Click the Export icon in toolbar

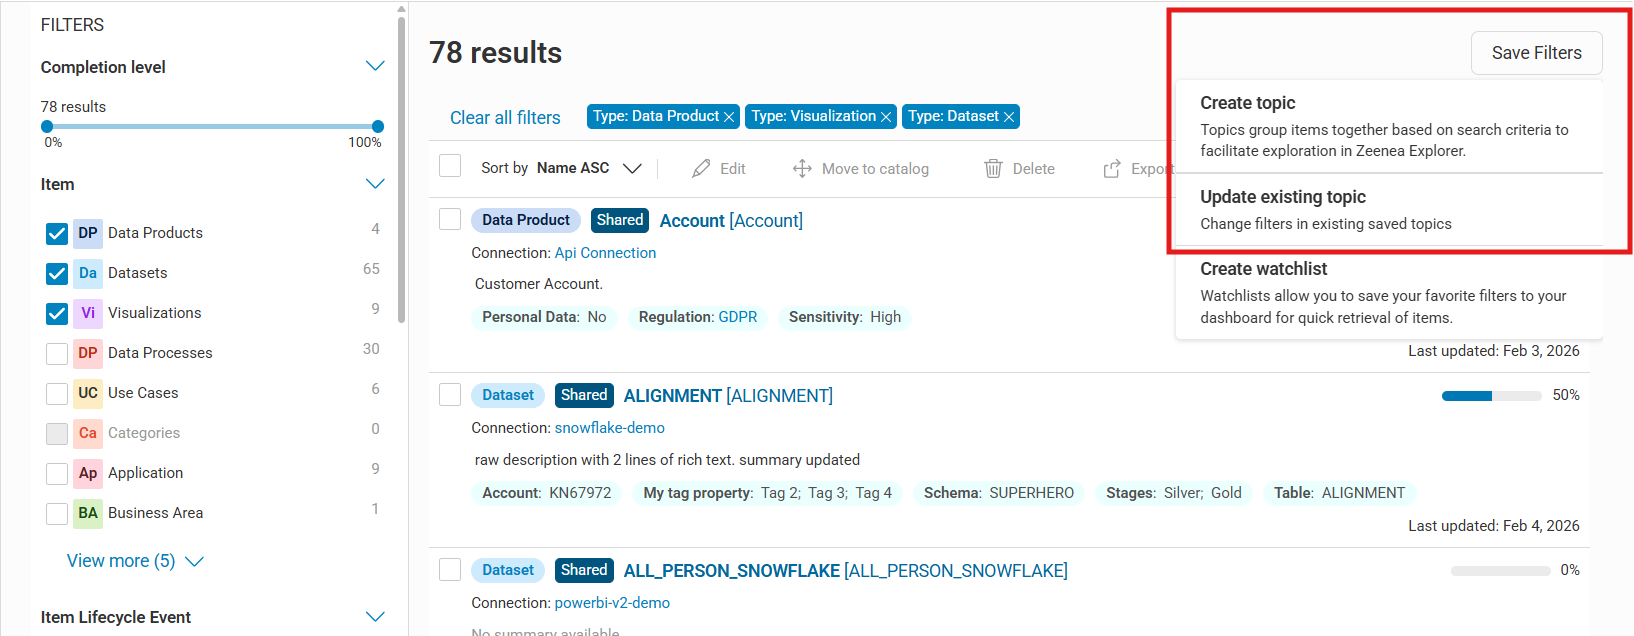[1112, 169]
